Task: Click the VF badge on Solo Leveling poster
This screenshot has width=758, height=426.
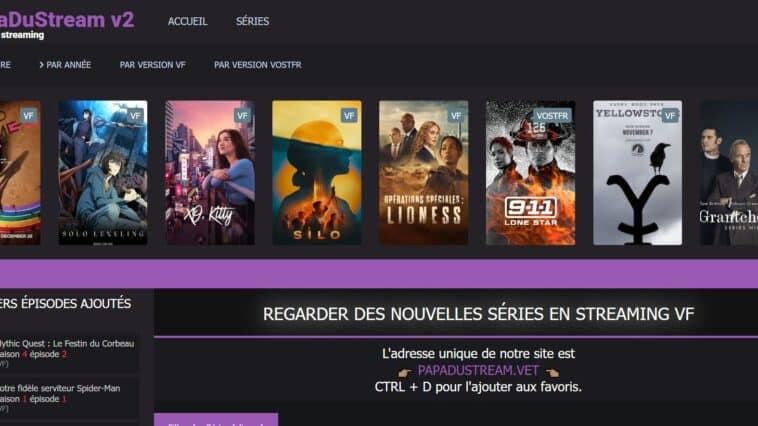Action: pyautogui.click(x=135, y=116)
